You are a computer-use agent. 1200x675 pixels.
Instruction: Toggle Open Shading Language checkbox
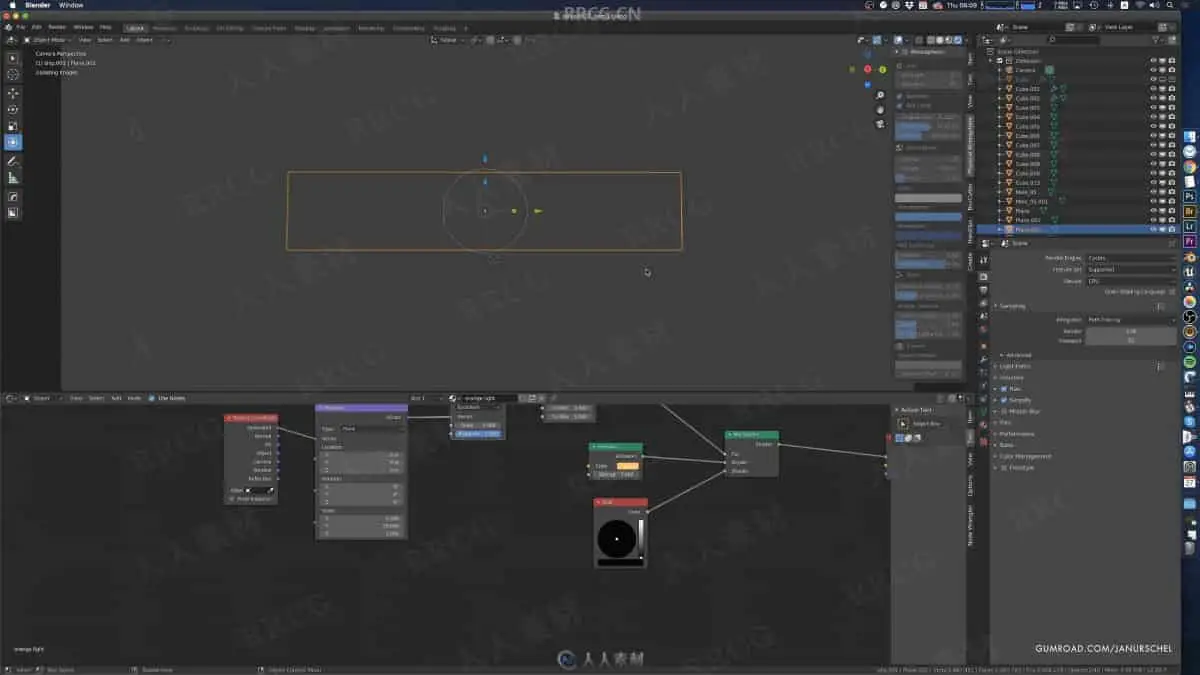coord(1171,291)
